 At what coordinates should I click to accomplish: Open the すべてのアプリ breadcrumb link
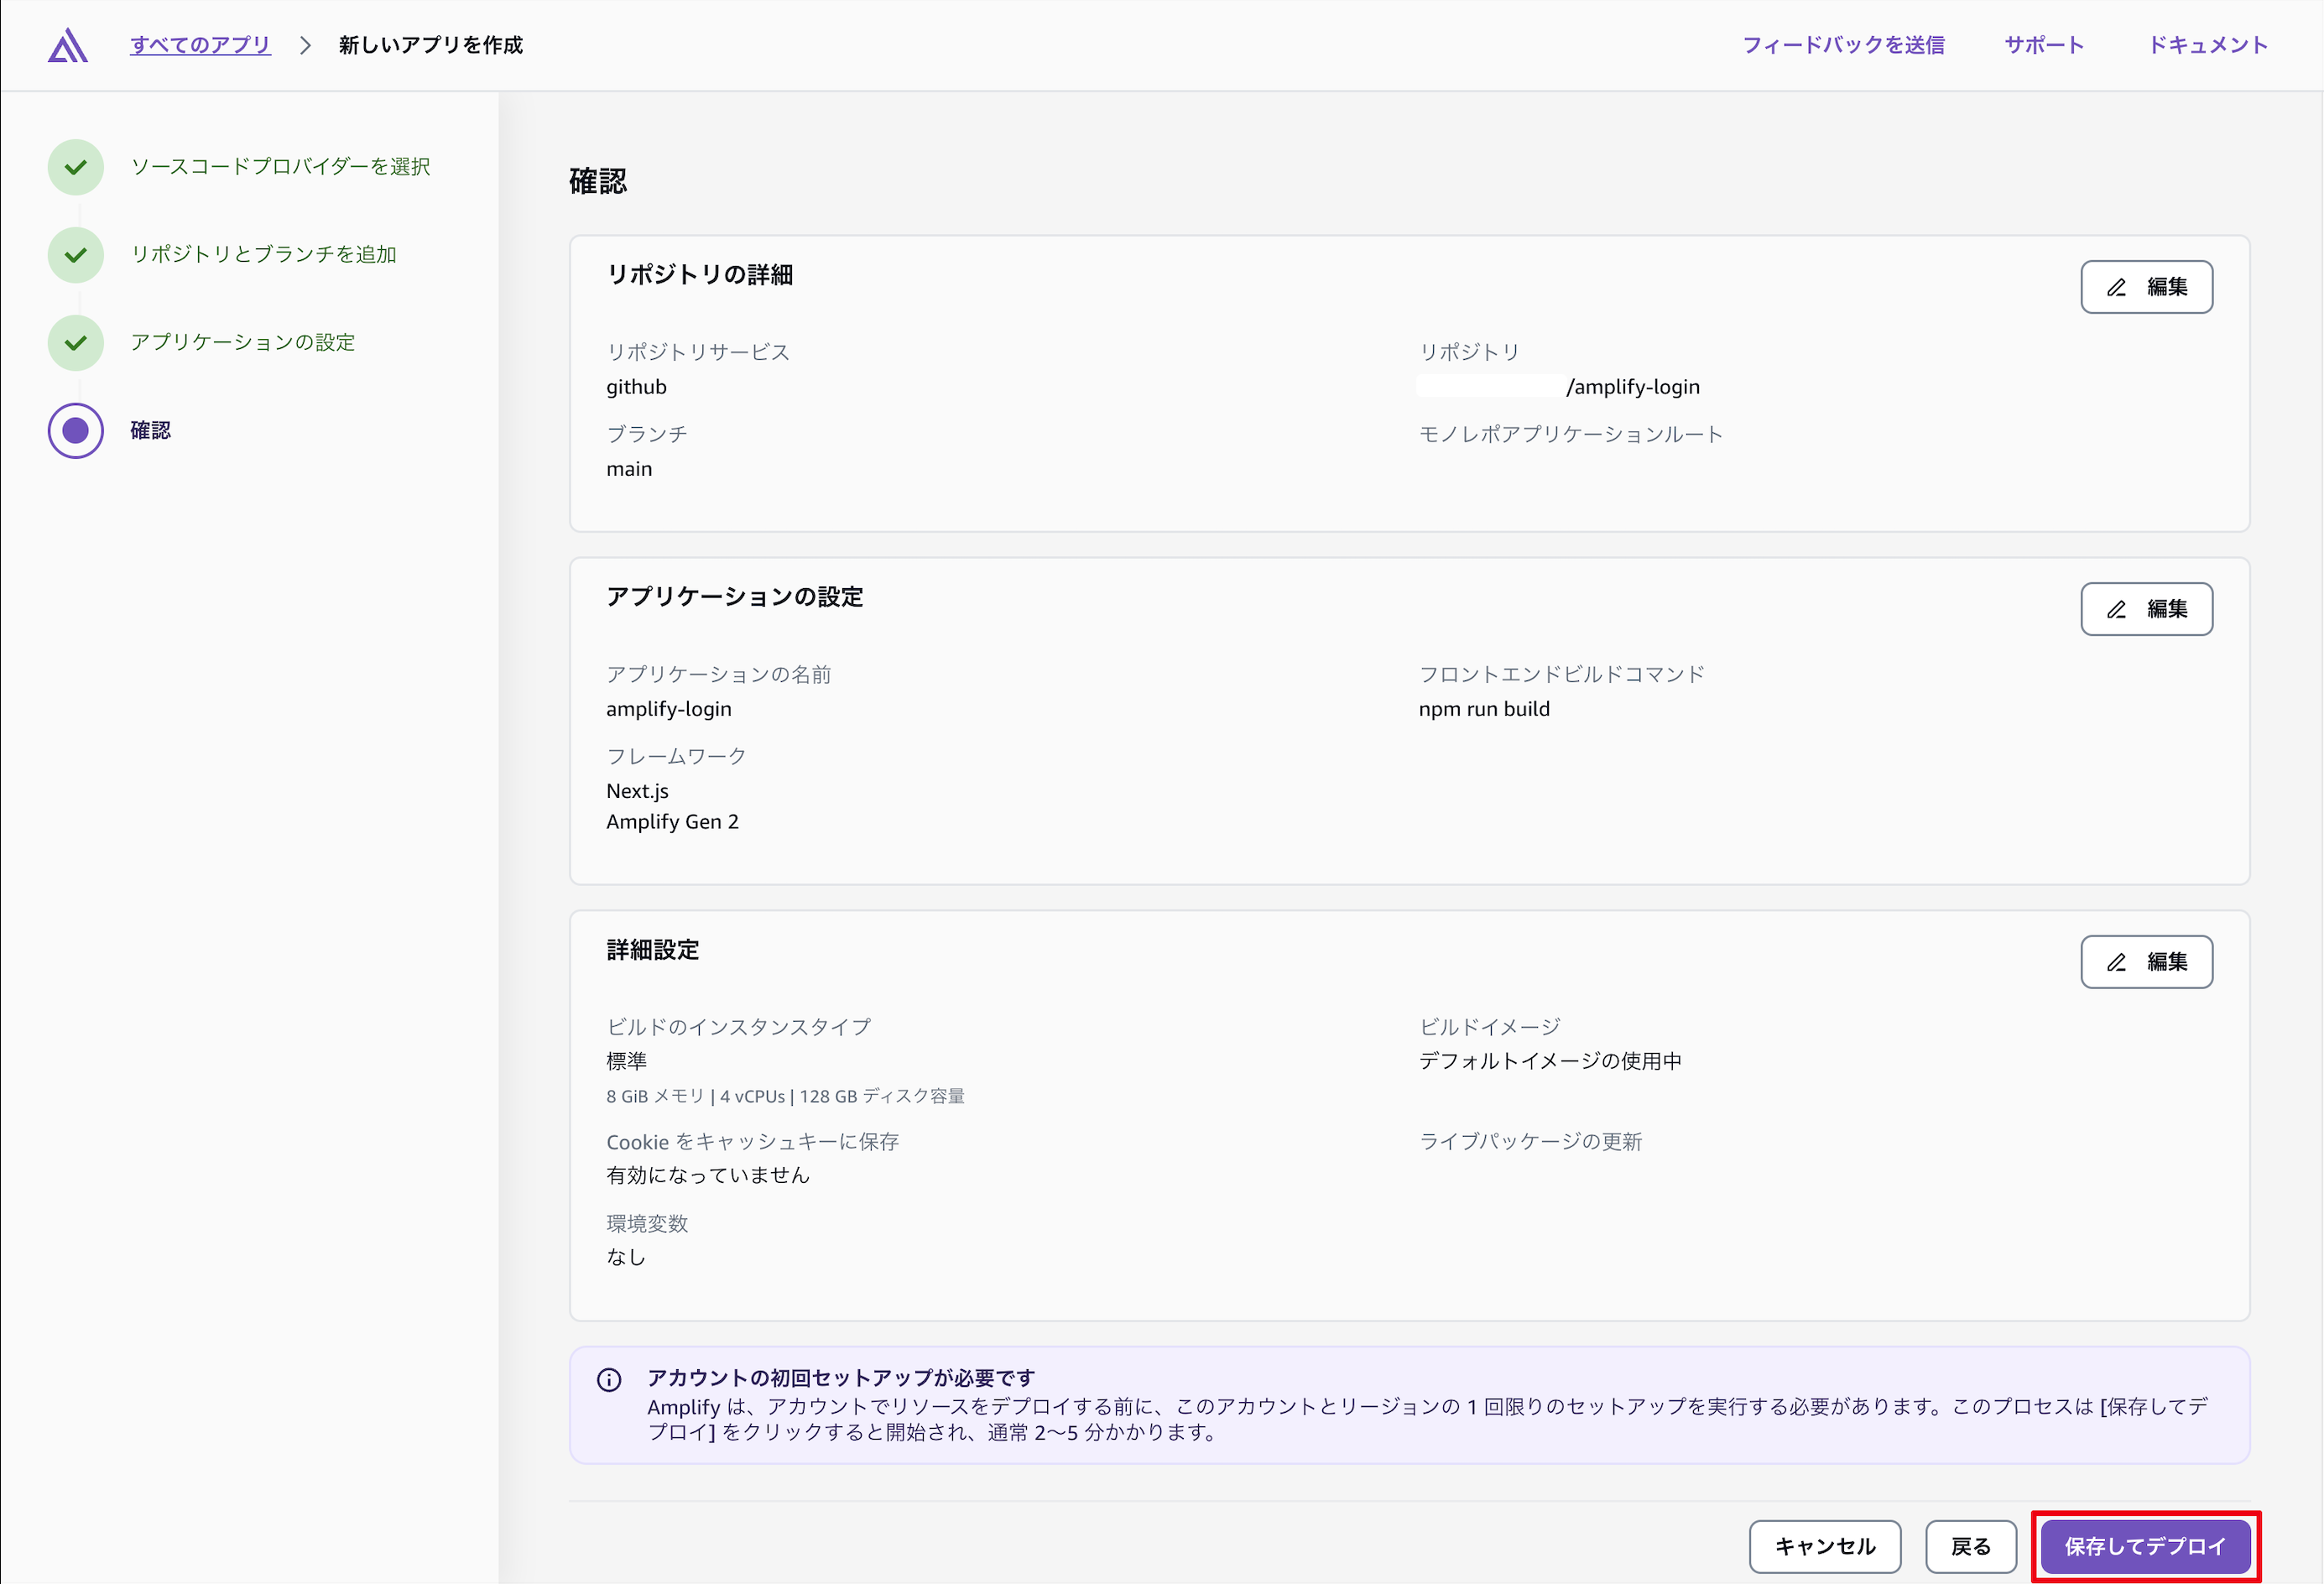(x=200, y=46)
